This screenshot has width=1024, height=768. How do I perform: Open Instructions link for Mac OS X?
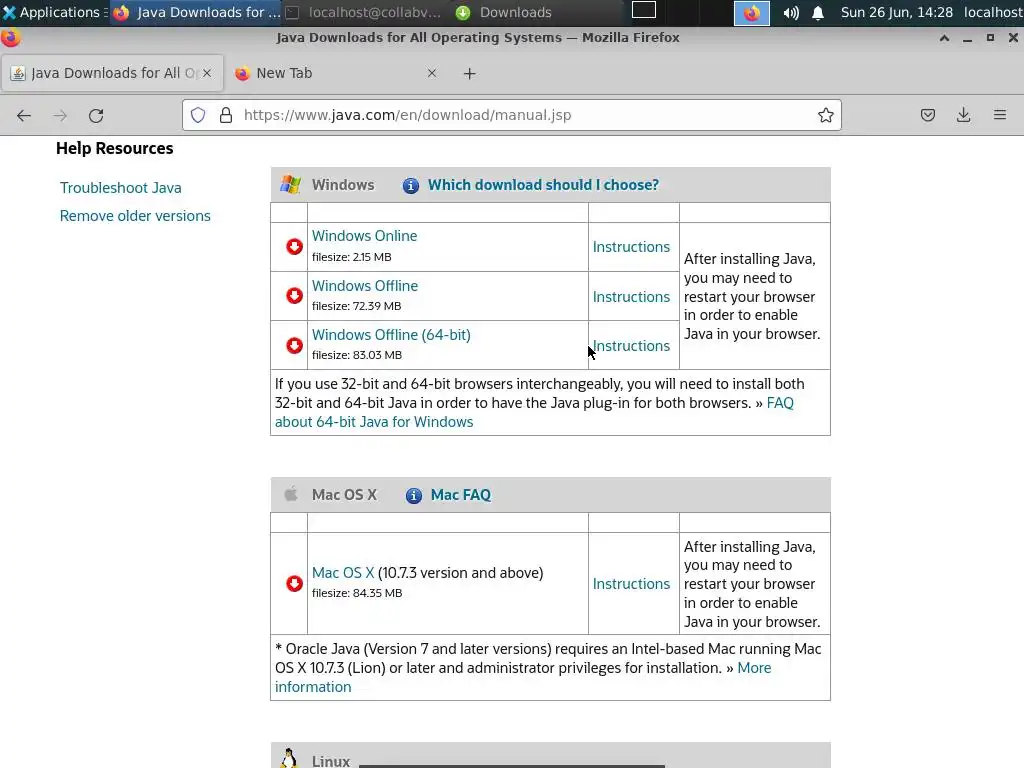(x=632, y=584)
